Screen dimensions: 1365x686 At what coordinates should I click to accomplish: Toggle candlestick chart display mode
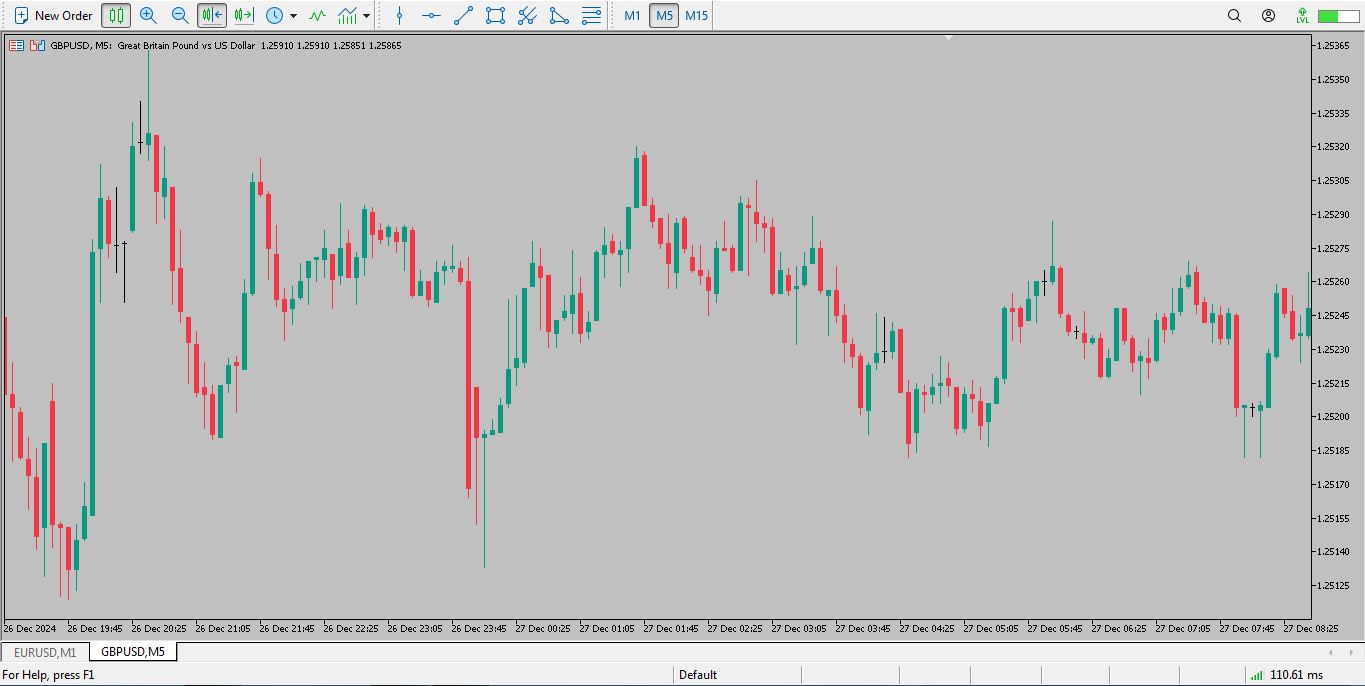pyautogui.click(x=117, y=15)
